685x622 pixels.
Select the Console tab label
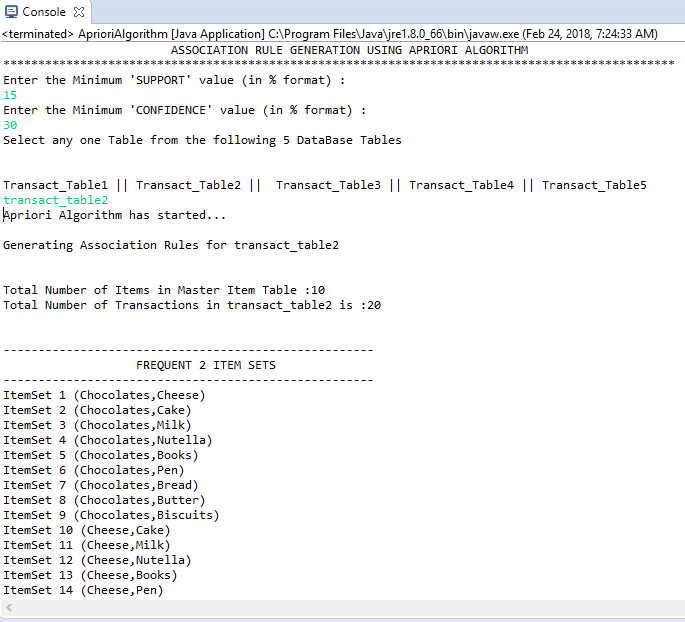[x=43, y=12]
